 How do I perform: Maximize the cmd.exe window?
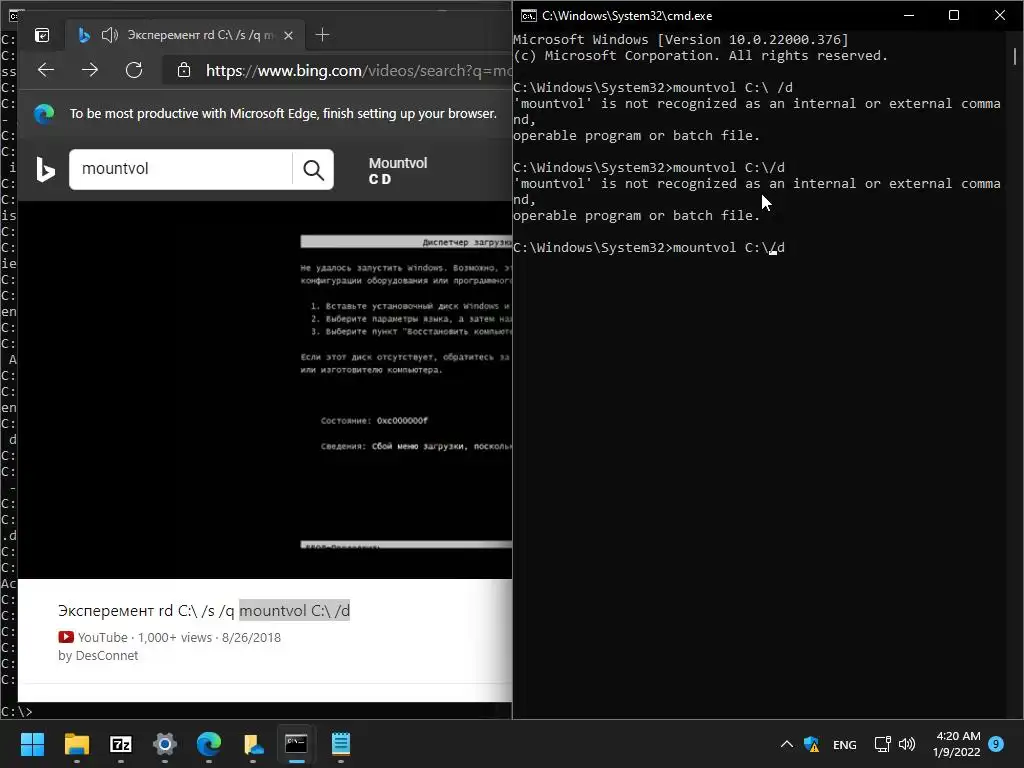pos(953,16)
